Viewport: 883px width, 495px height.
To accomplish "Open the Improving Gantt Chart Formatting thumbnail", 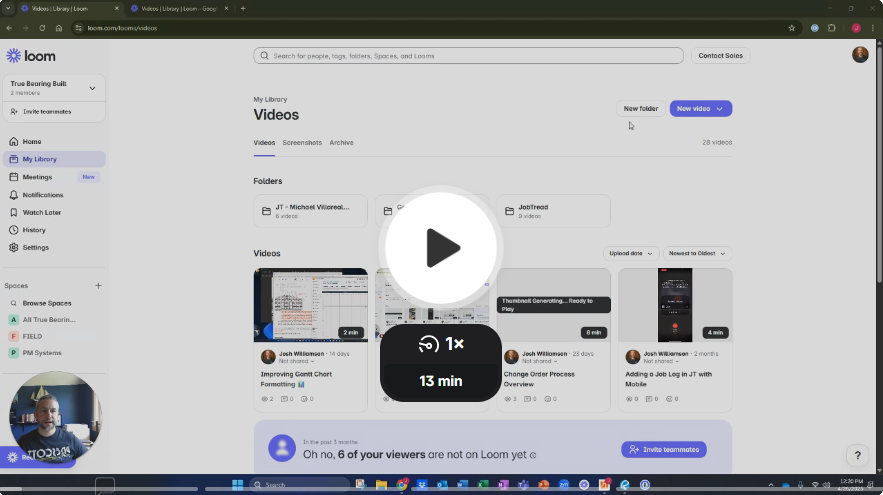I will [x=310, y=305].
